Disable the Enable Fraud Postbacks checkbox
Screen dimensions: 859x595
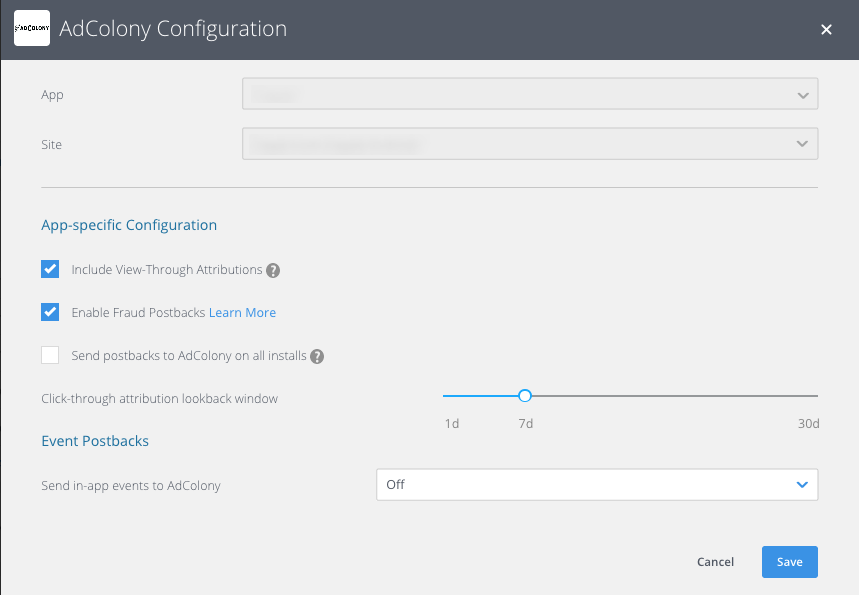(x=50, y=312)
